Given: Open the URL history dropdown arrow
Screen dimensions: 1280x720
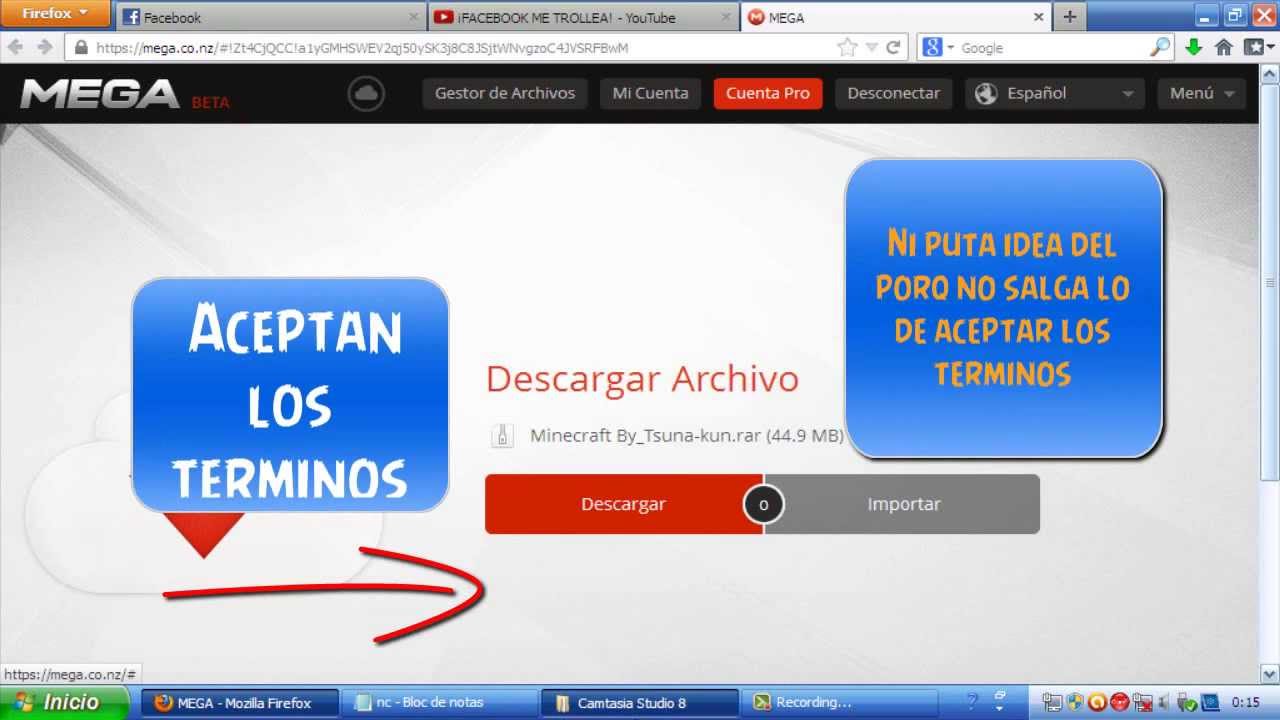Looking at the screenshot, I should [x=871, y=48].
